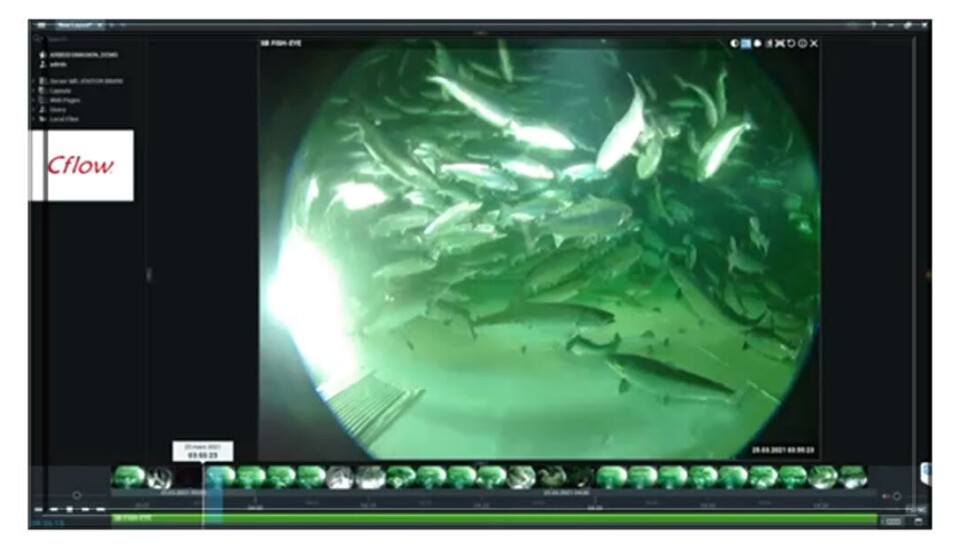Switch to the New Layout tab
The height and width of the screenshot is (548, 960).
(x=75, y=24)
